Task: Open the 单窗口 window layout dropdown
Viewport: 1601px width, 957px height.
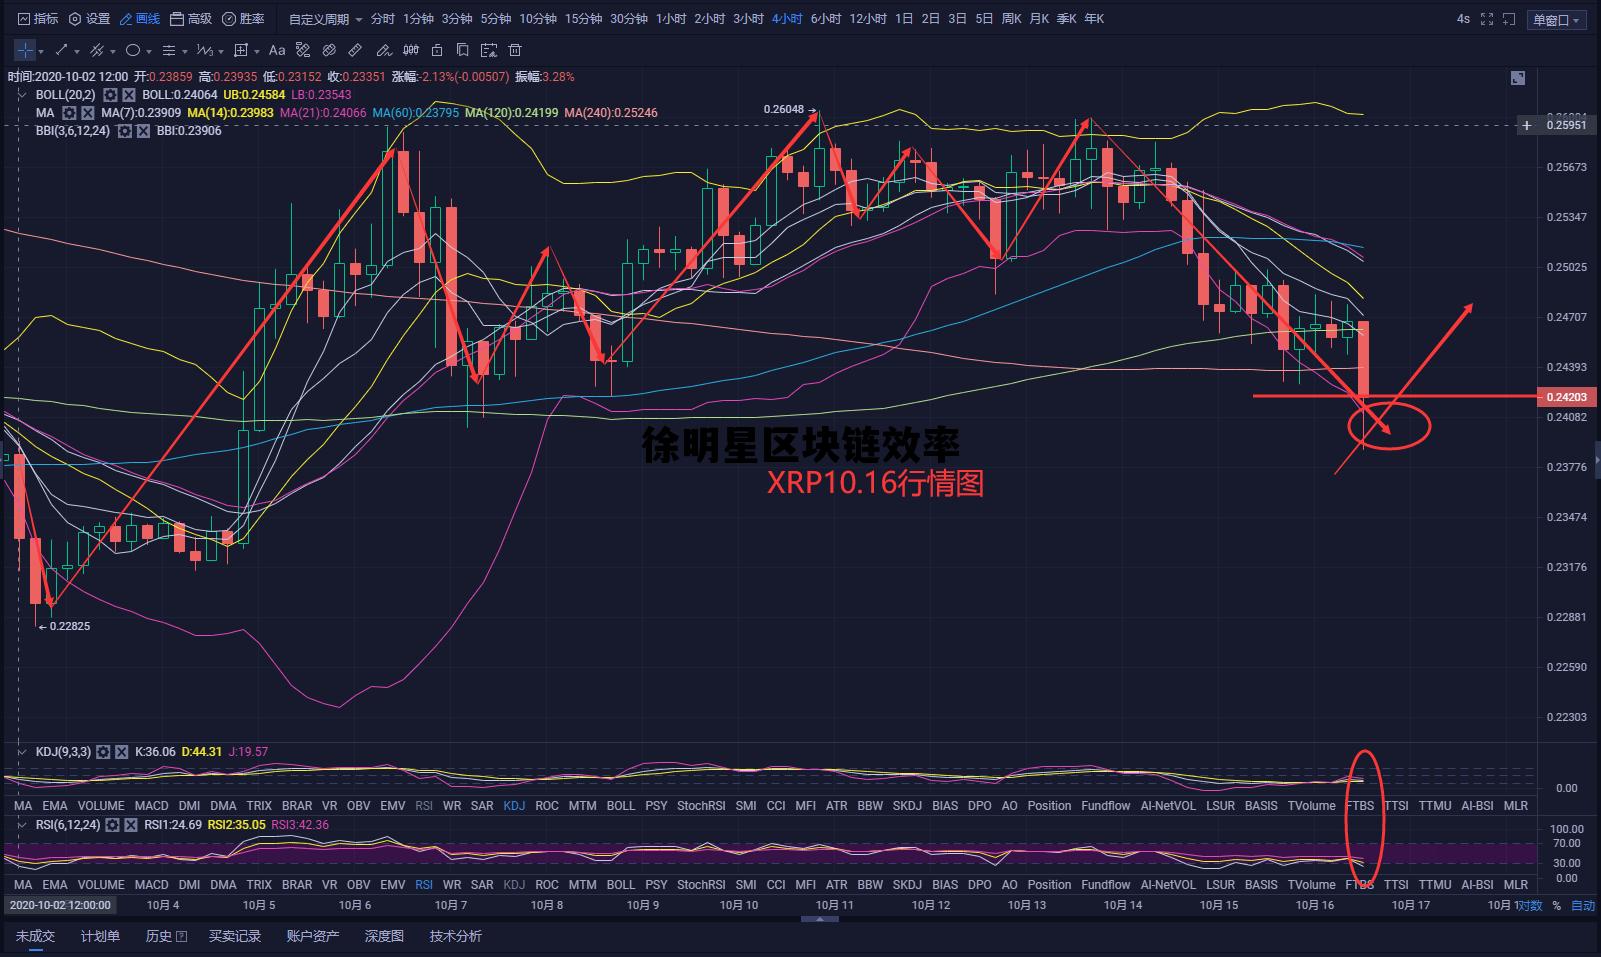Action: [x=1557, y=20]
